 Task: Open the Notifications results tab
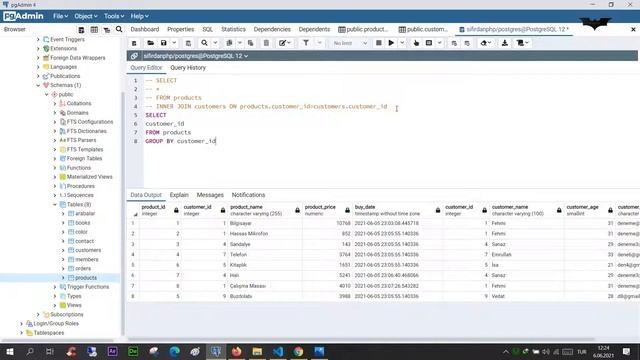coord(248,195)
